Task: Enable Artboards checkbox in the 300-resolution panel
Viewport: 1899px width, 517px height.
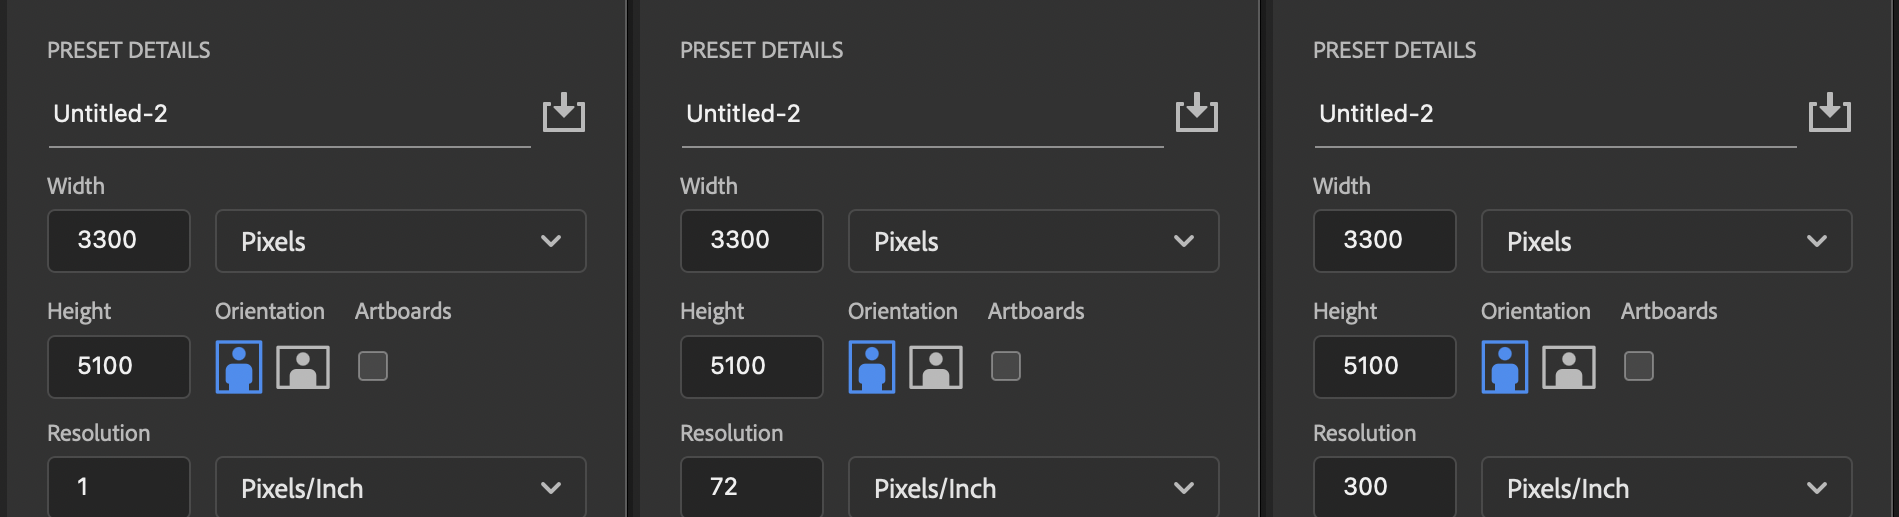Action: (x=1639, y=366)
